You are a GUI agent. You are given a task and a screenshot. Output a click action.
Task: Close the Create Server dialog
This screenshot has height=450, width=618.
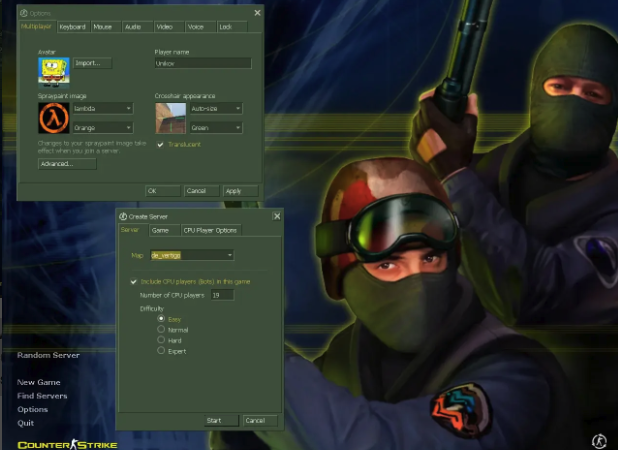[276, 215]
